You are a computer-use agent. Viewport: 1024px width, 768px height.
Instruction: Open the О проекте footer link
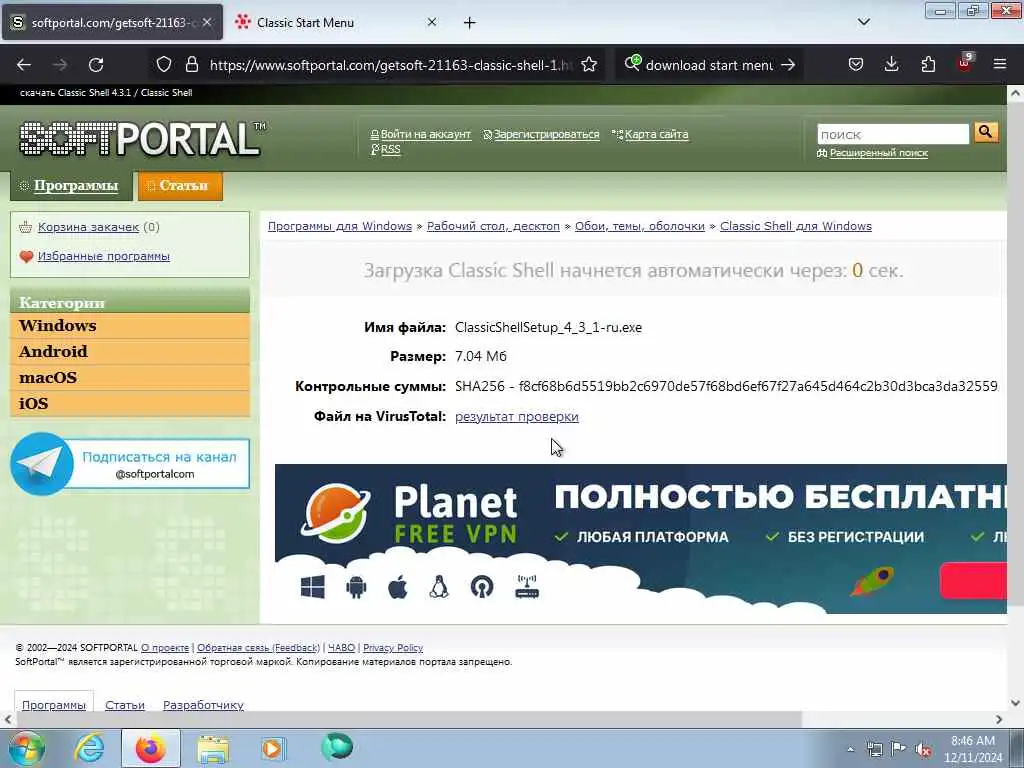coord(165,648)
